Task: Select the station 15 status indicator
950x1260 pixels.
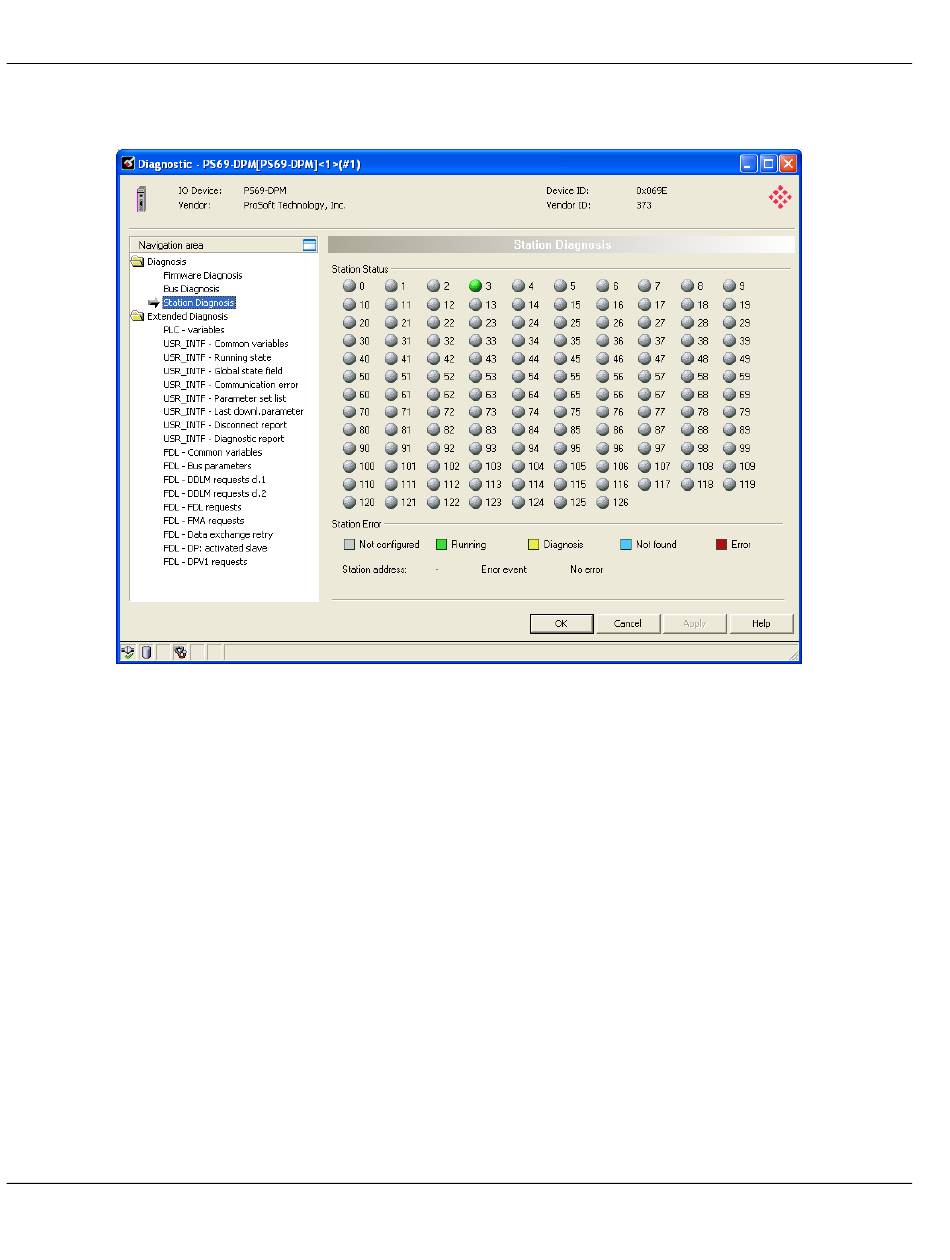Action: click(x=561, y=305)
